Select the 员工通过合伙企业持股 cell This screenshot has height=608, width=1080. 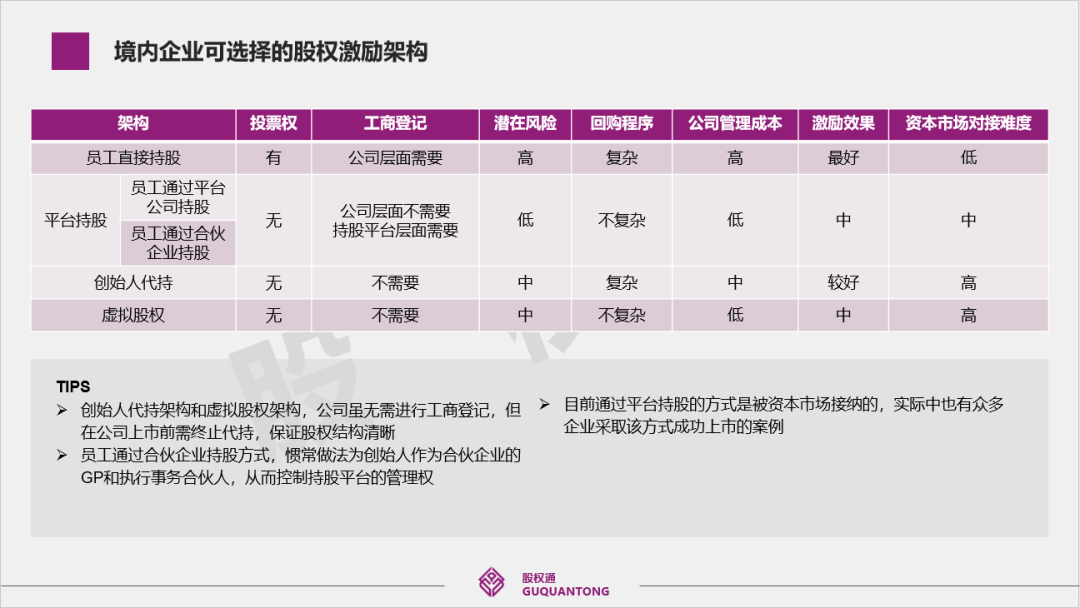tap(178, 243)
